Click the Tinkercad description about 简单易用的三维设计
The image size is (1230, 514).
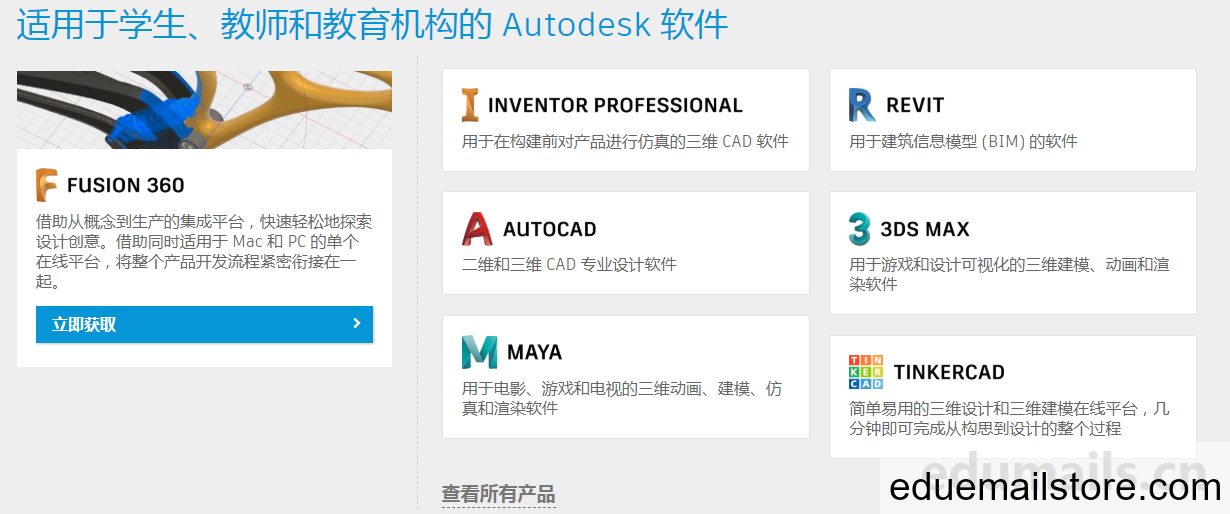[1009, 418]
